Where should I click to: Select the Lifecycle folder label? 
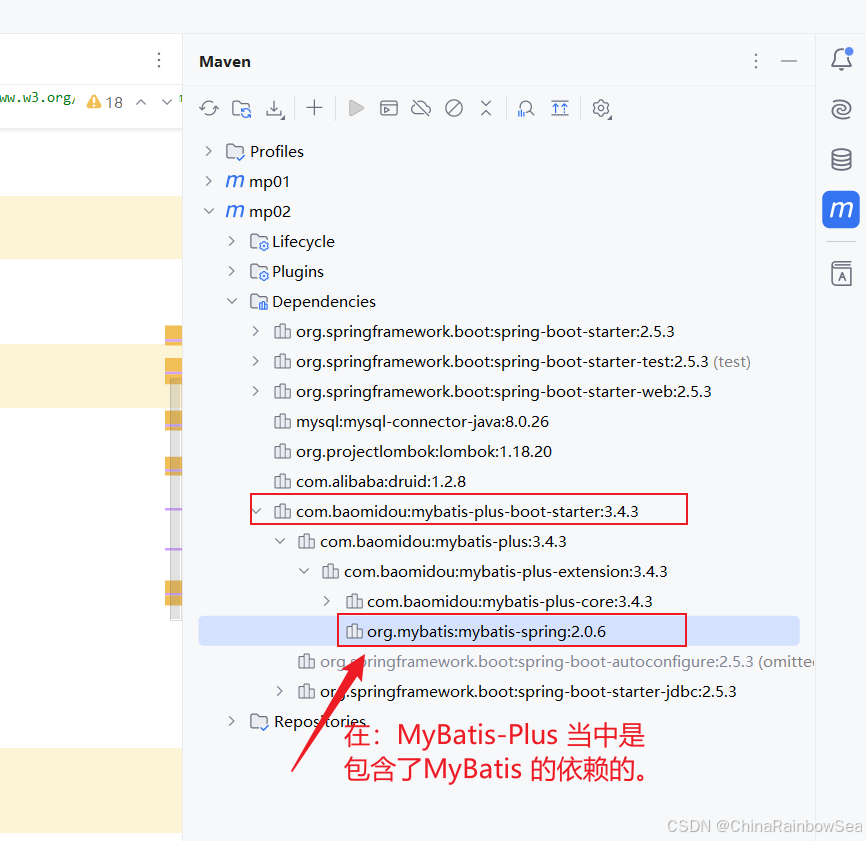(303, 241)
